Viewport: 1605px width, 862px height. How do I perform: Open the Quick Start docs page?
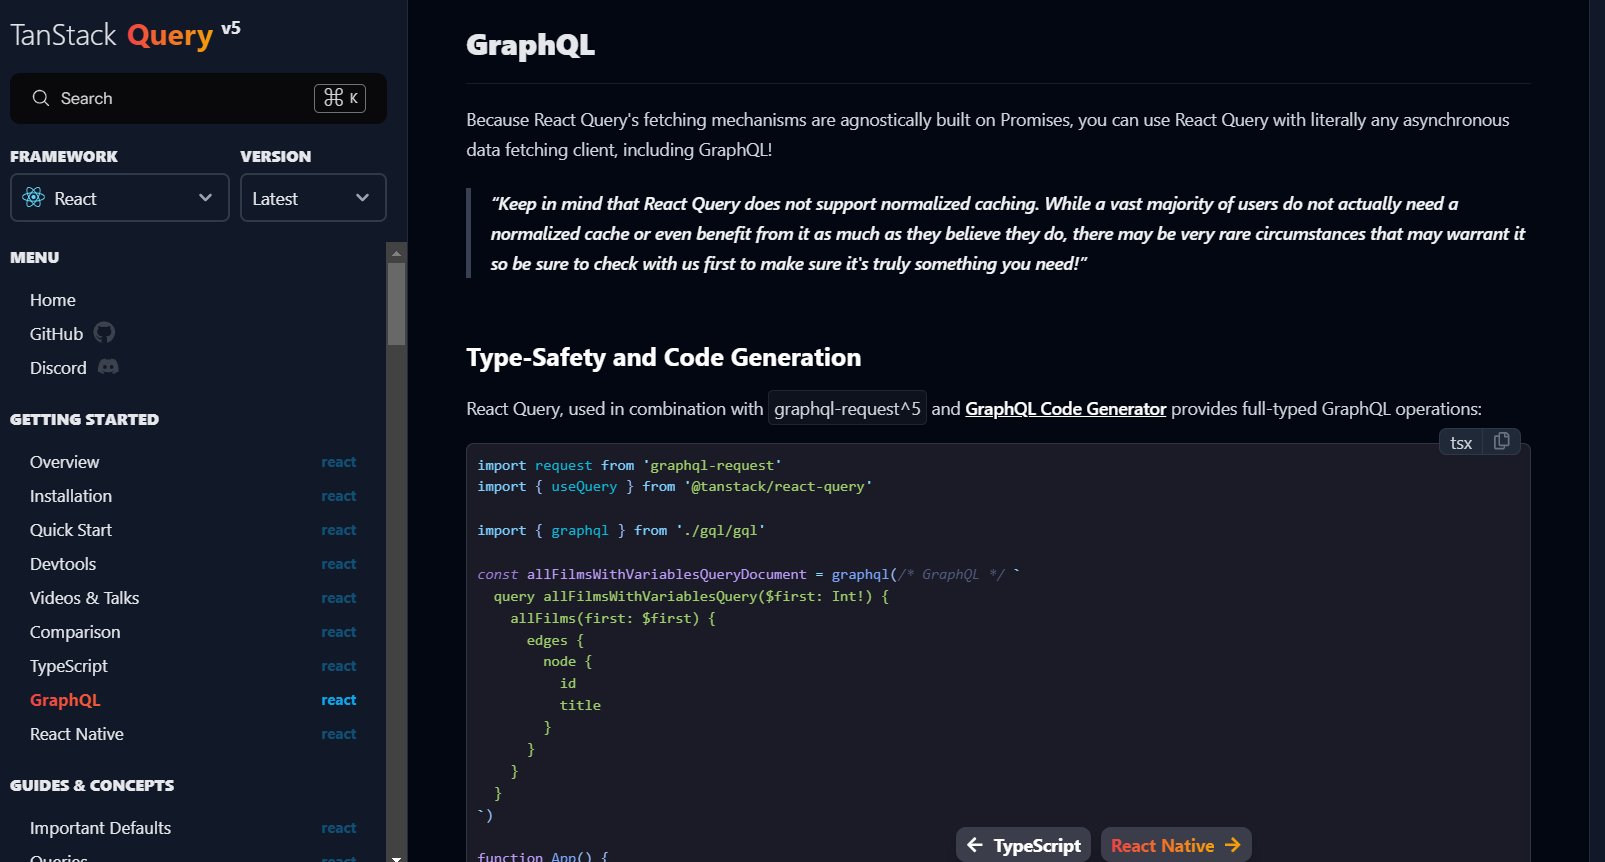(x=71, y=530)
